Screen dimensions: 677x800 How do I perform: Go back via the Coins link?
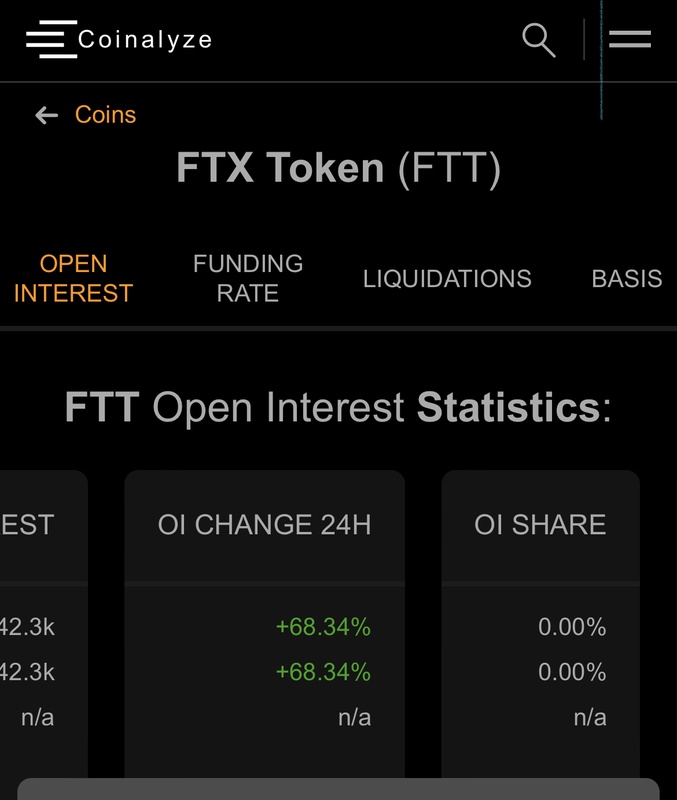click(106, 114)
